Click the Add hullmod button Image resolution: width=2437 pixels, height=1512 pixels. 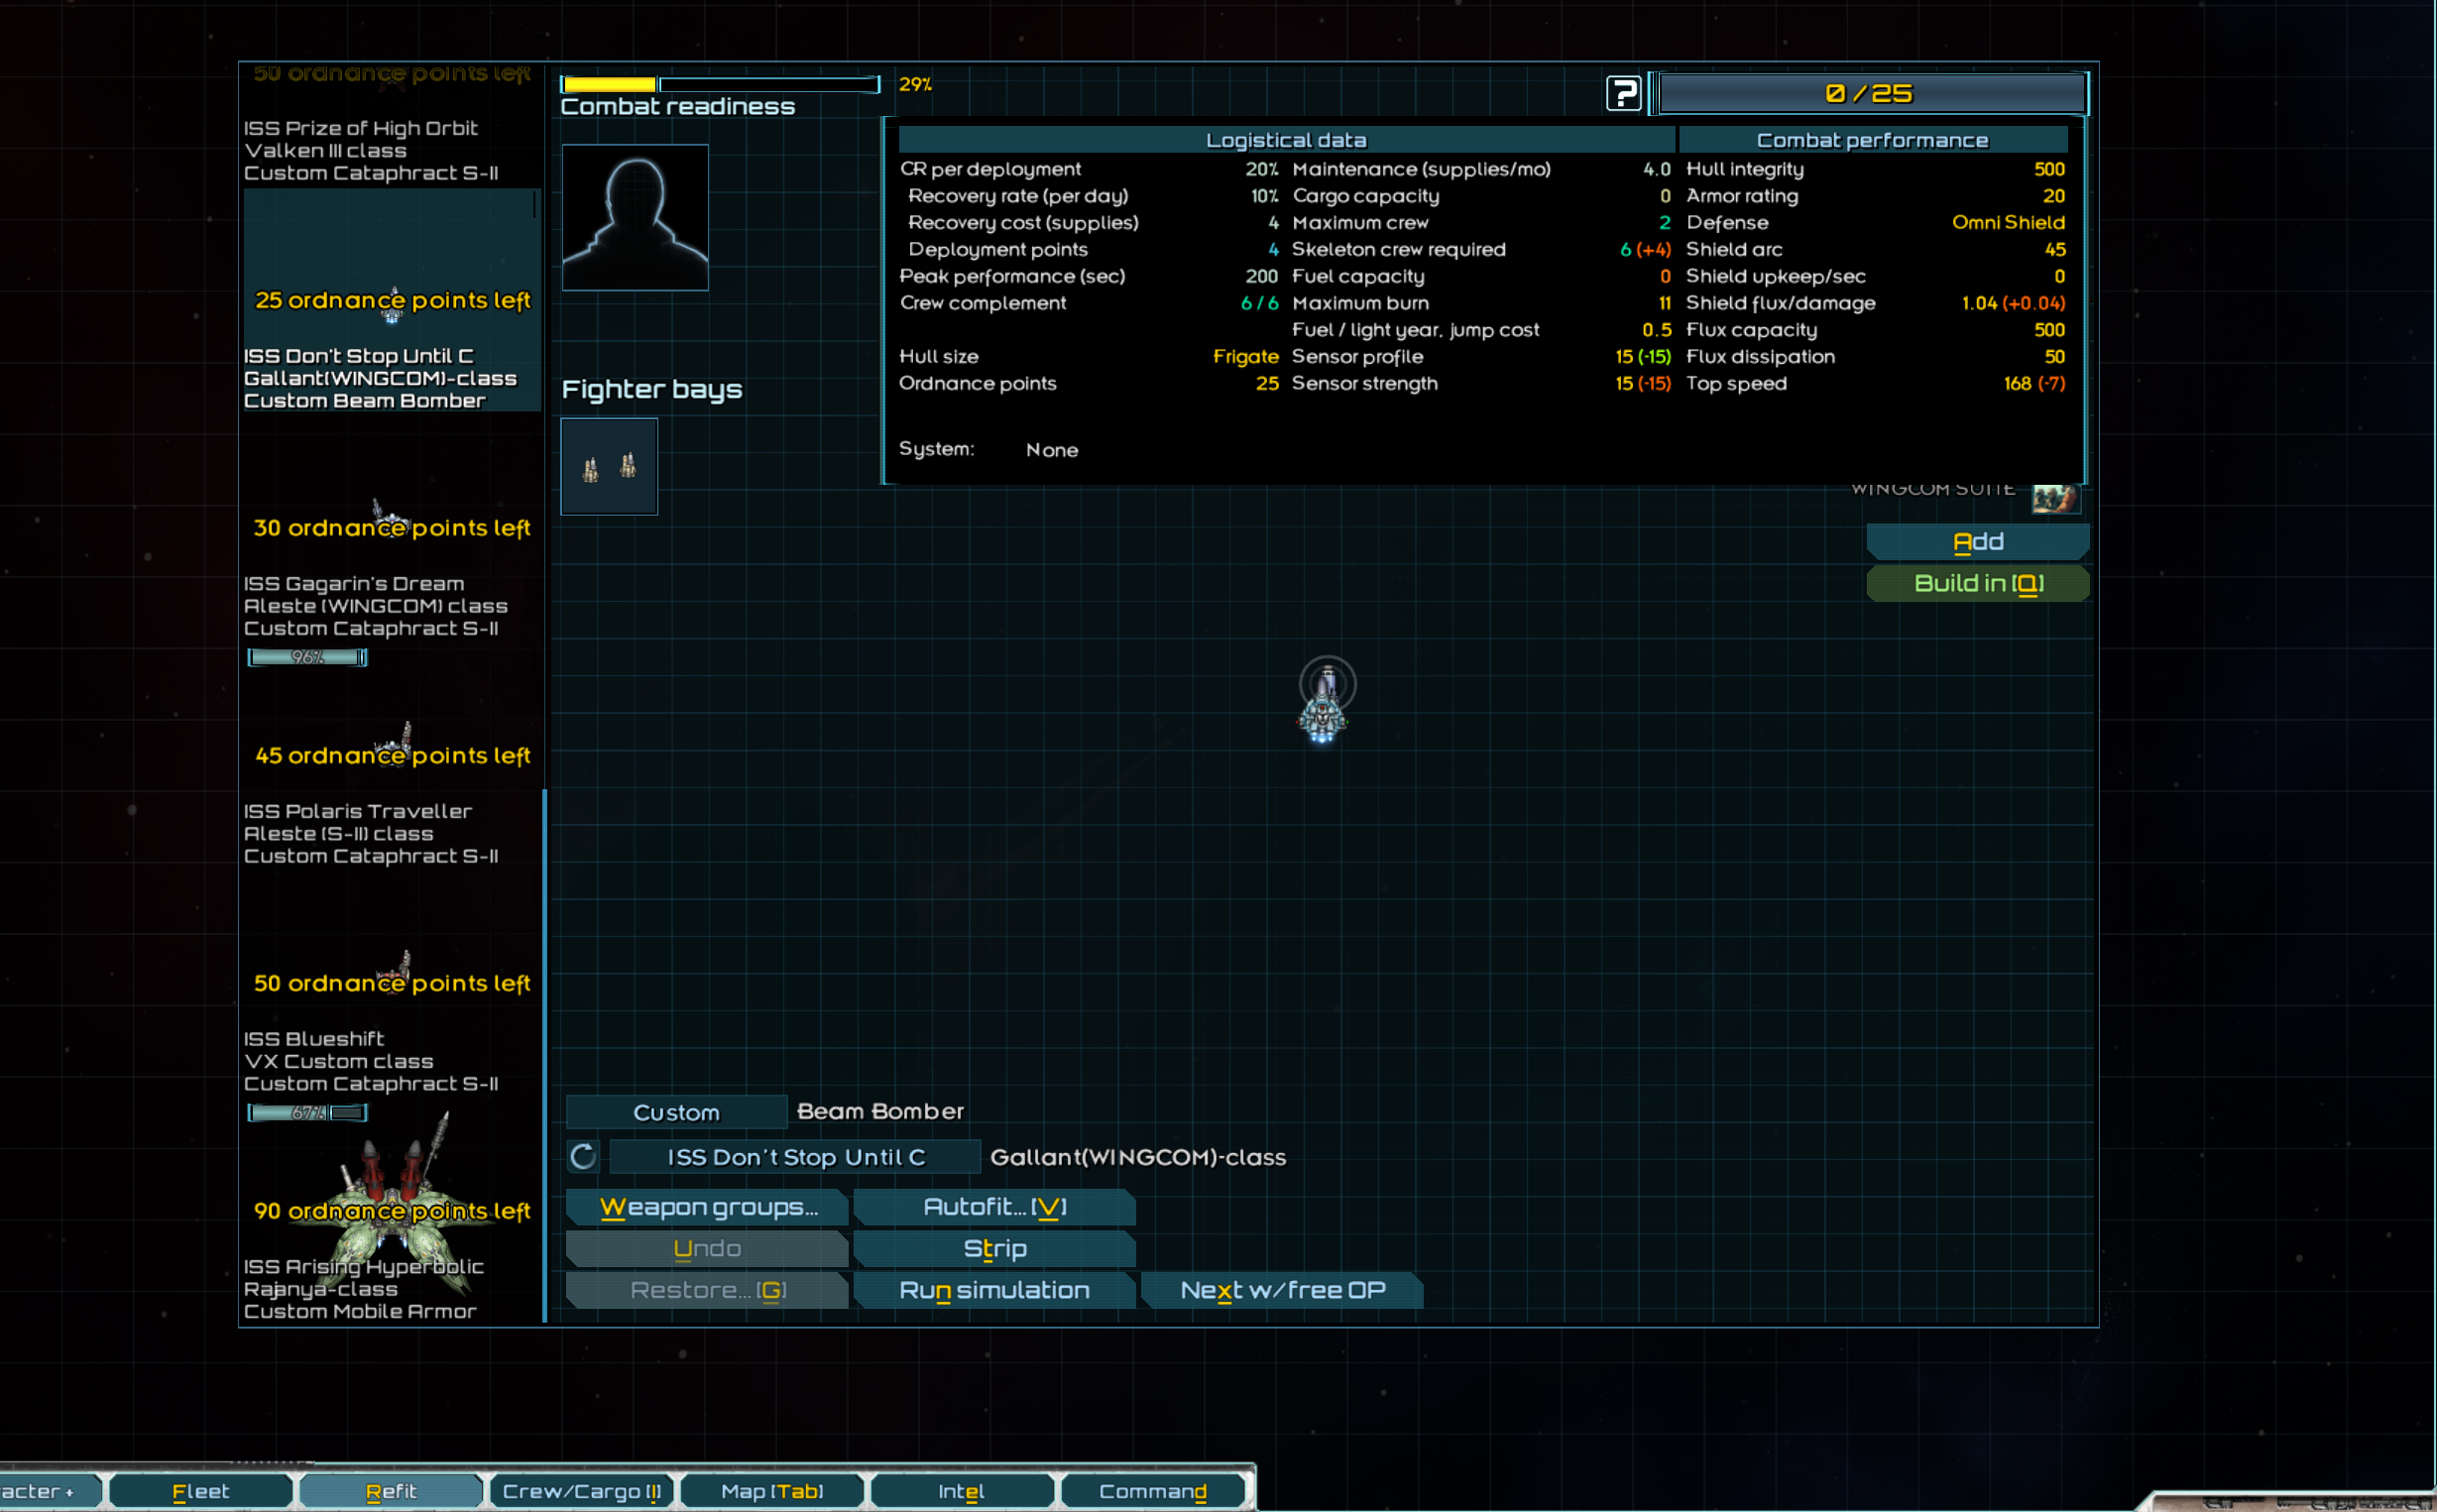click(1977, 541)
